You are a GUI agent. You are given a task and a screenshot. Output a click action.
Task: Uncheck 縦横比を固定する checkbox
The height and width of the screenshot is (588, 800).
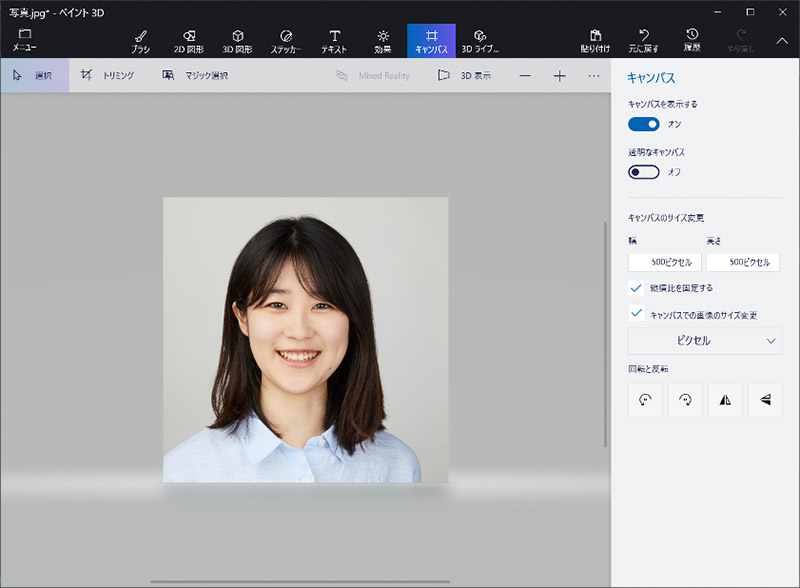point(636,288)
